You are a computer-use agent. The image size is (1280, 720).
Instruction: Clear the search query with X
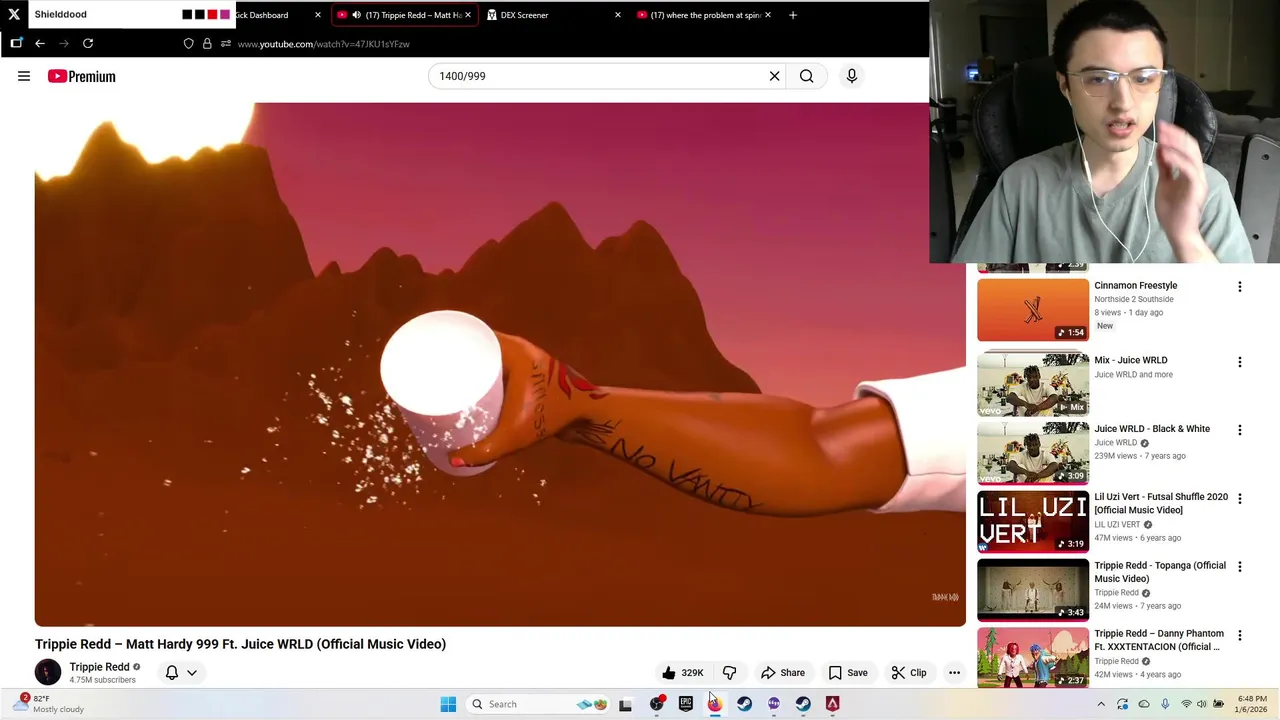(x=774, y=76)
